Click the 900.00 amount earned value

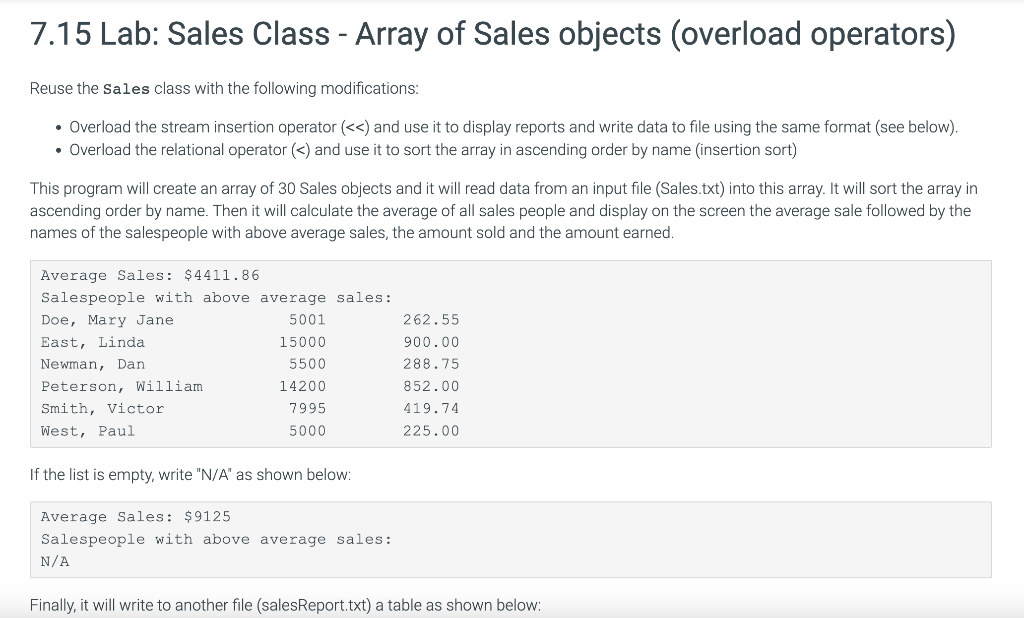coord(431,342)
